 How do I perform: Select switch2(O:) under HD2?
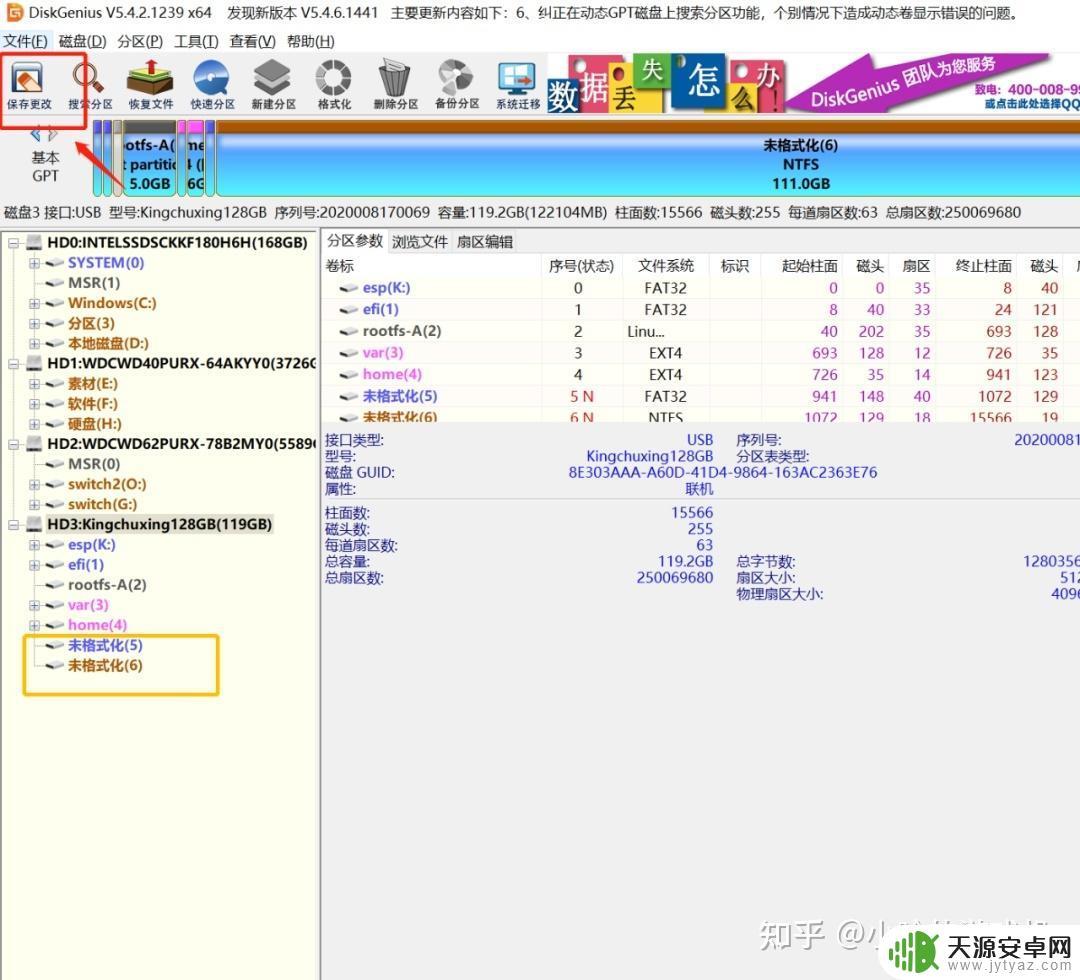(x=107, y=484)
